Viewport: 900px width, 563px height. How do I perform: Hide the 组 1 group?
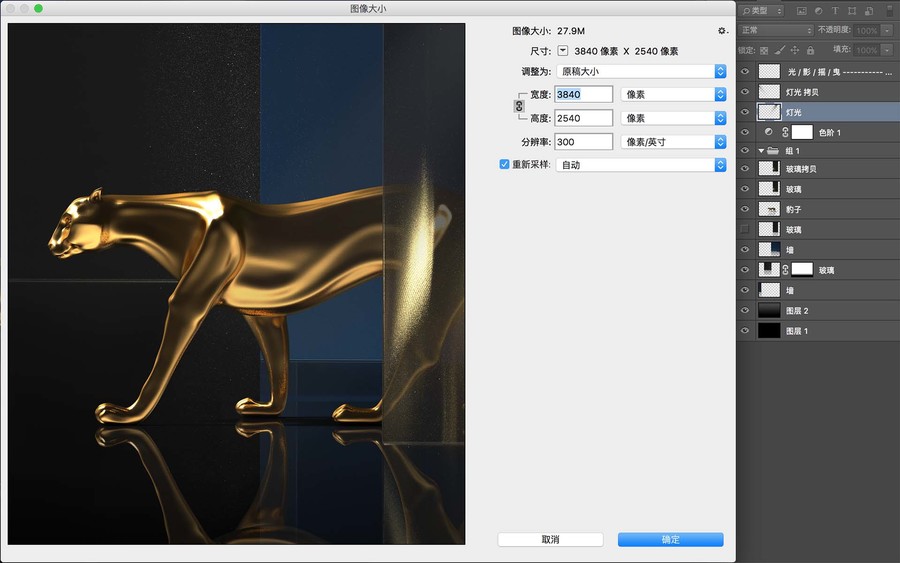pos(745,150)
